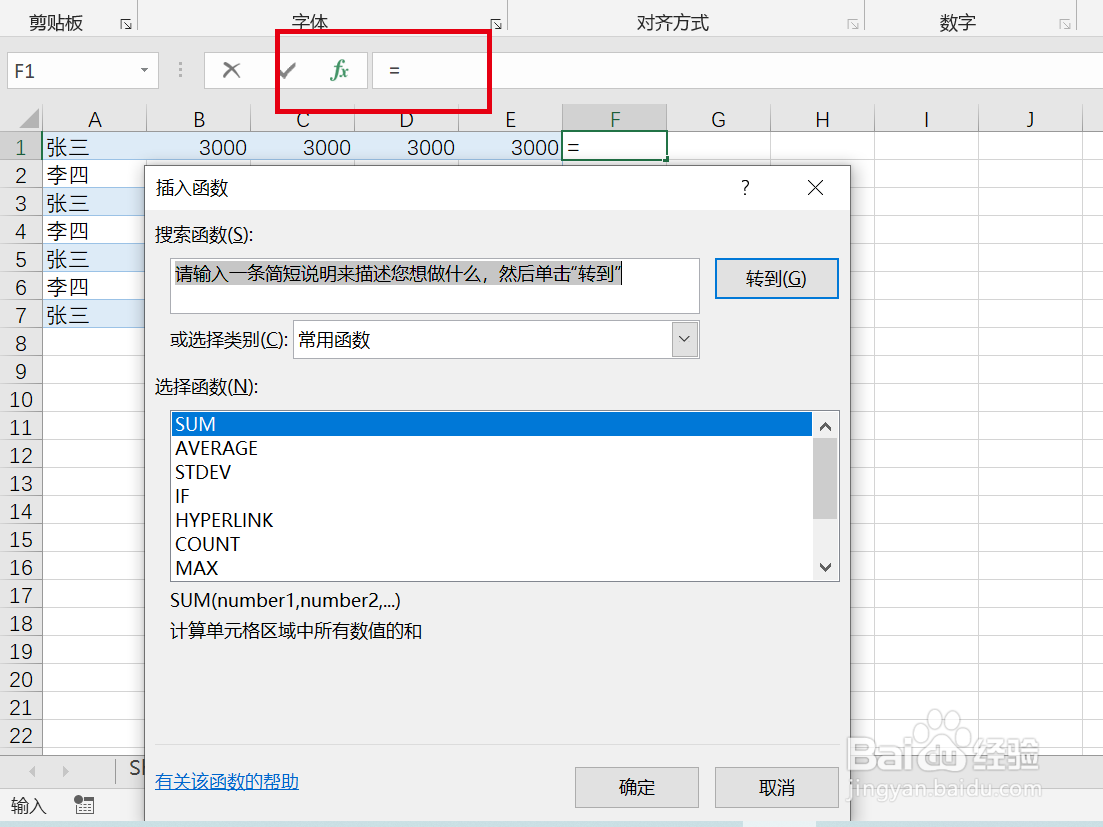
Task: Click the fx Insert Function icon
Action: point(340,70)
